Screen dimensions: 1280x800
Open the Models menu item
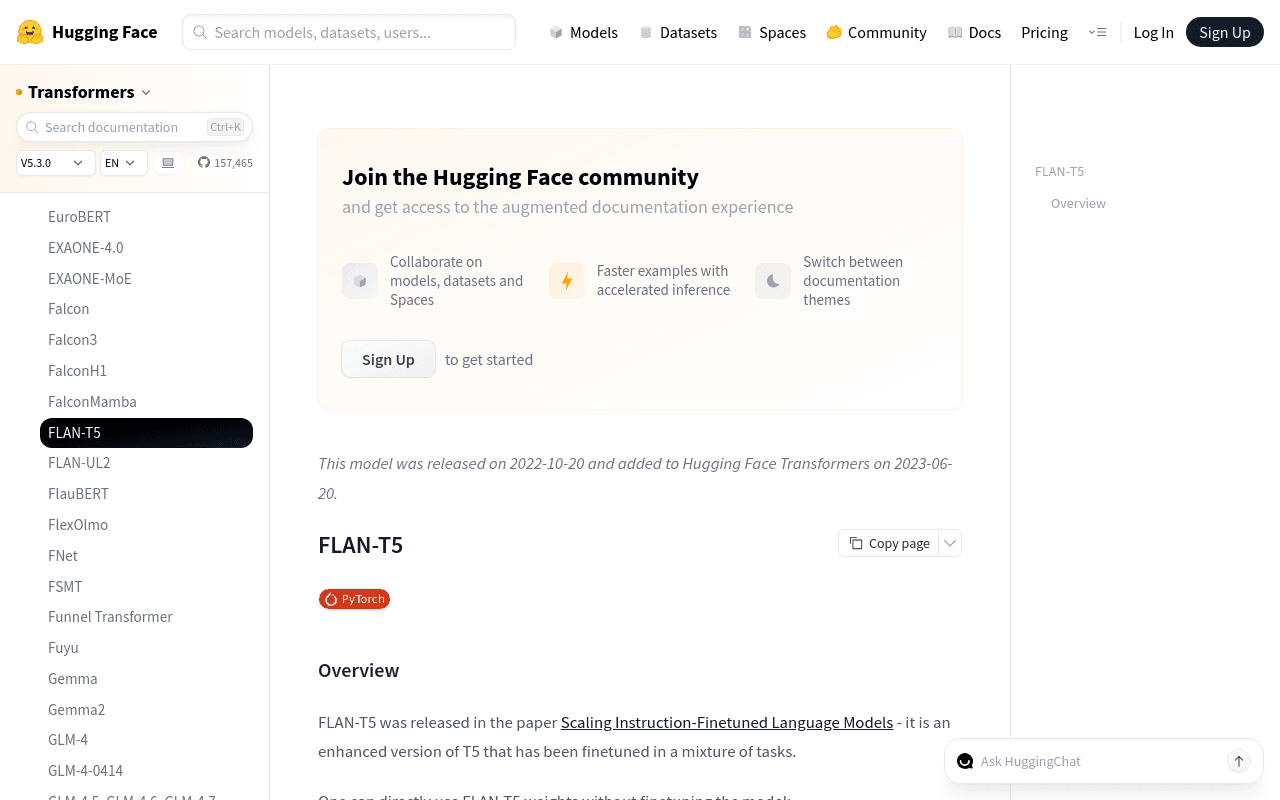(583, 32)
